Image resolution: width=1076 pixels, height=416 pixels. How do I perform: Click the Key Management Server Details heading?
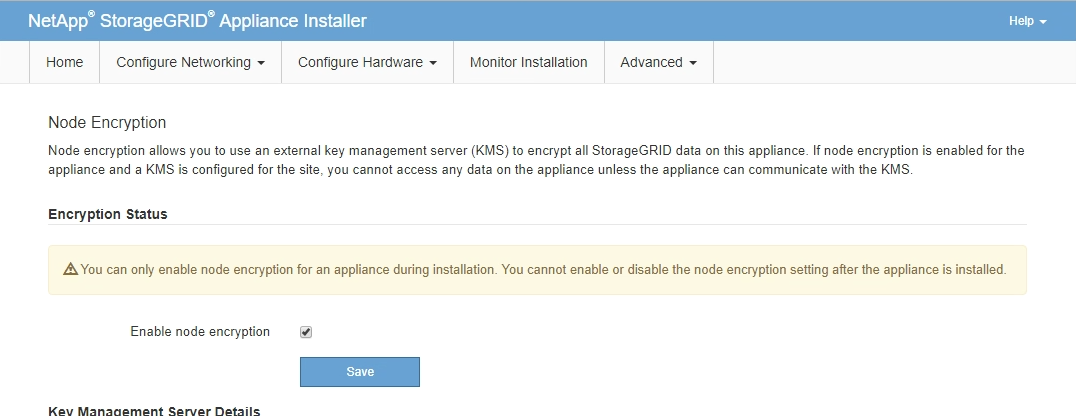(x=154, y=411)
